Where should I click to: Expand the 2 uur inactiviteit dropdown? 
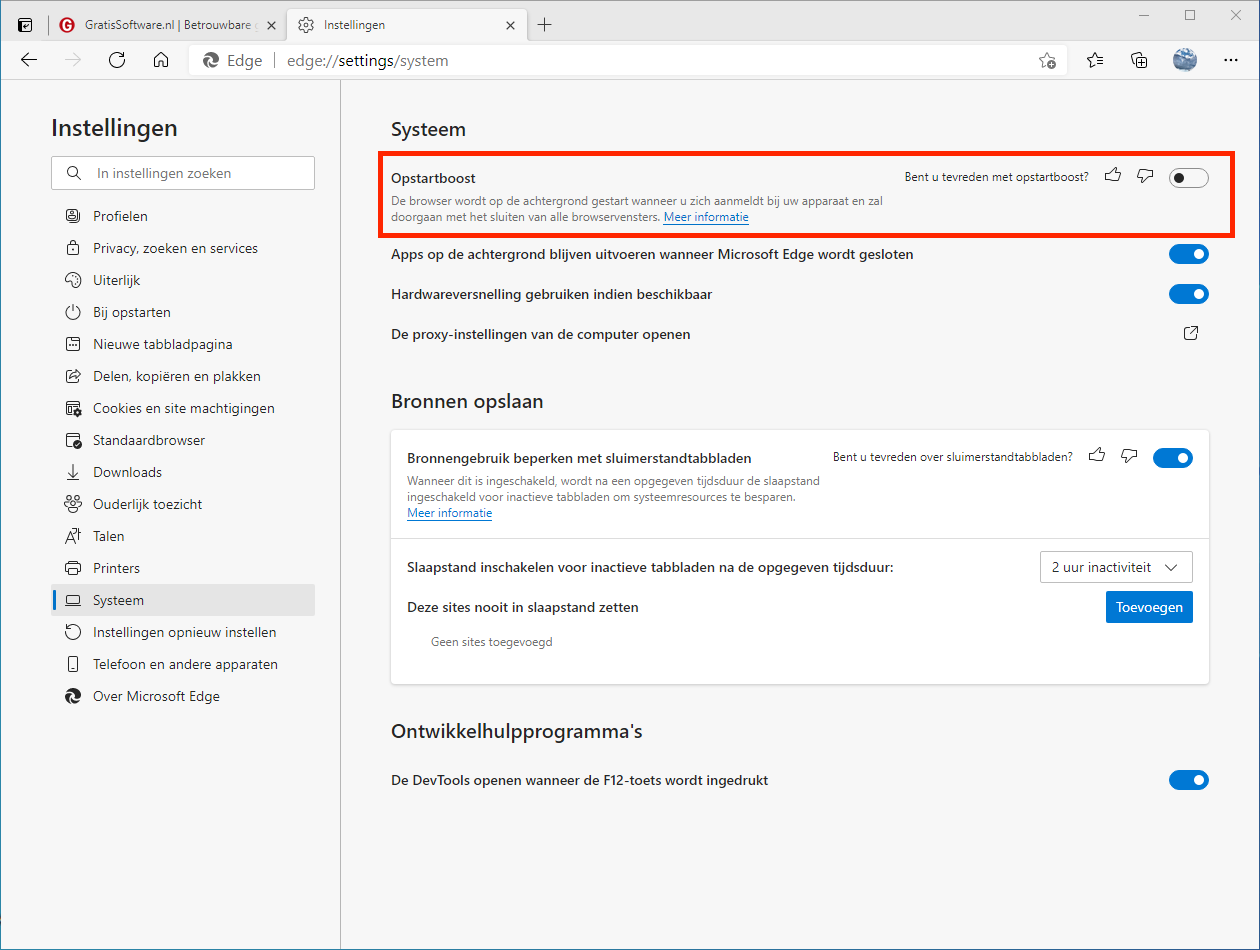click(1116, 567)
